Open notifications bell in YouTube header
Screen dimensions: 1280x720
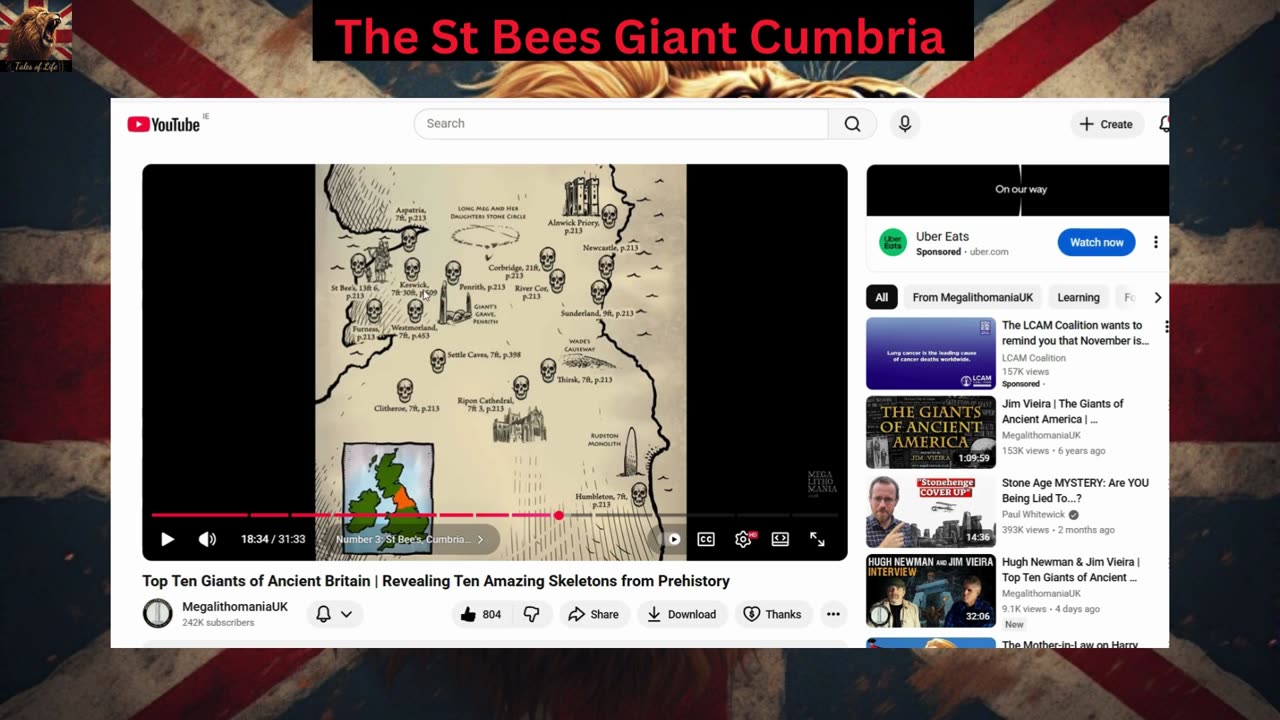(1164, 124)
